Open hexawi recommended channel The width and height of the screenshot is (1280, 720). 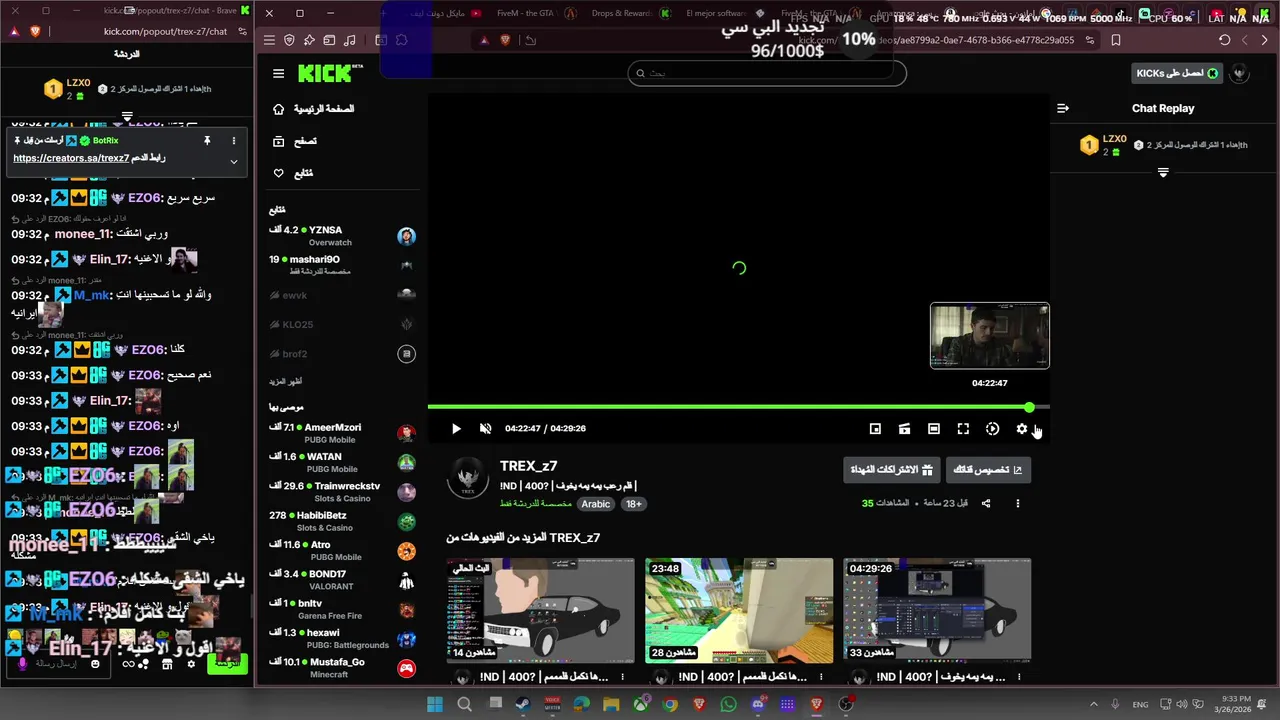pos(342,638)
